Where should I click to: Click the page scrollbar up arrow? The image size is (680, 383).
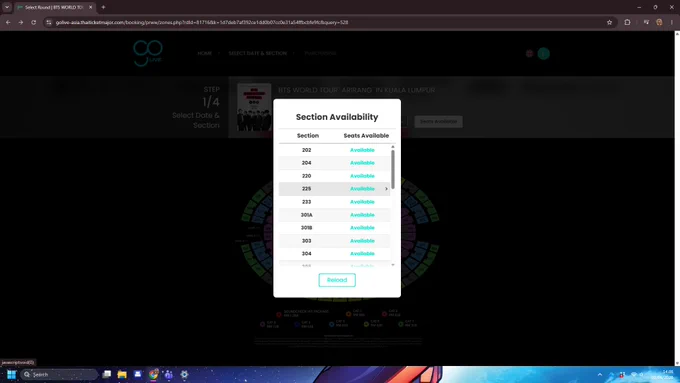click(x=677, y=33)
